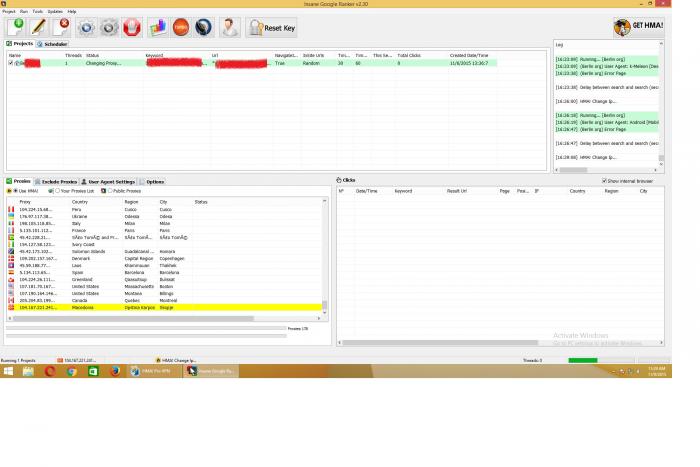This screenshot has height=467, width=700.
Task: Click the dark blue globe toolbar icon
Action: [204, 28]
